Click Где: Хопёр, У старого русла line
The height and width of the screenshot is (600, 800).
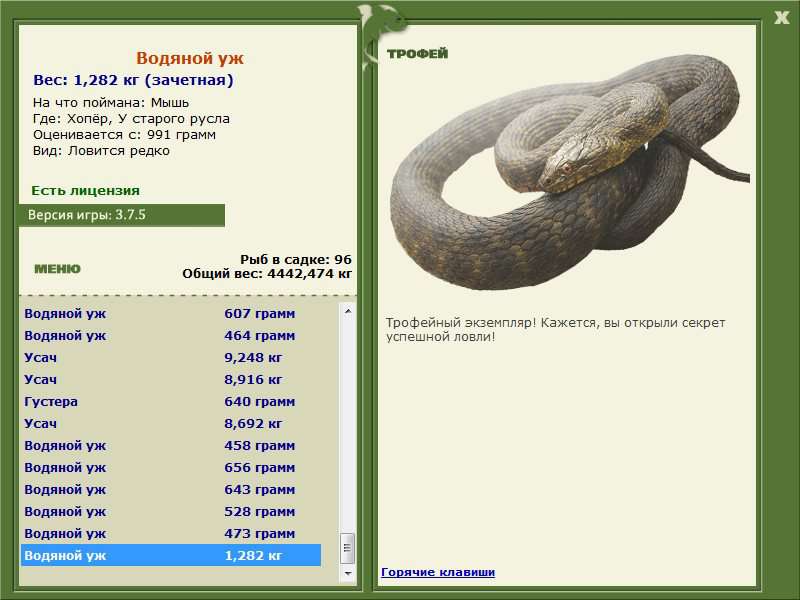coord(131,118)
